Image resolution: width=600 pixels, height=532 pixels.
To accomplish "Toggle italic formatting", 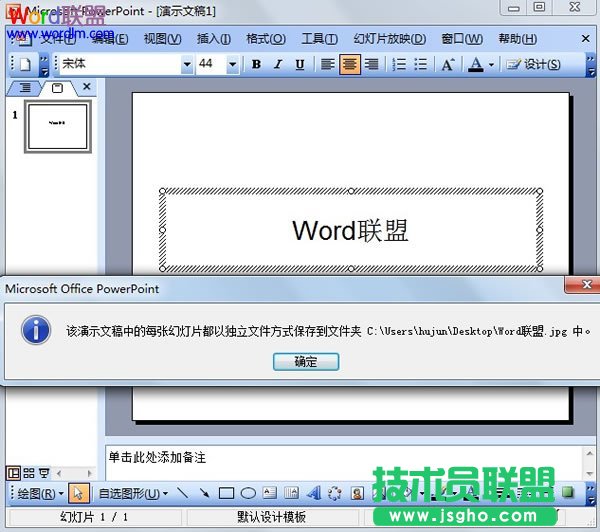I will tap(278, 64).
